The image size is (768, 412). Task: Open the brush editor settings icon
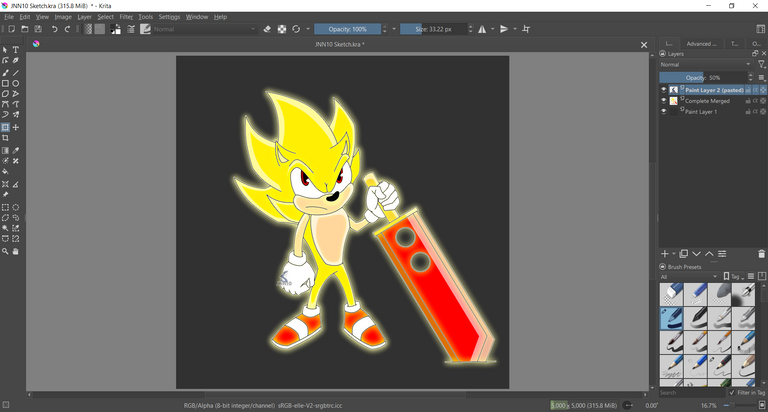131,29
